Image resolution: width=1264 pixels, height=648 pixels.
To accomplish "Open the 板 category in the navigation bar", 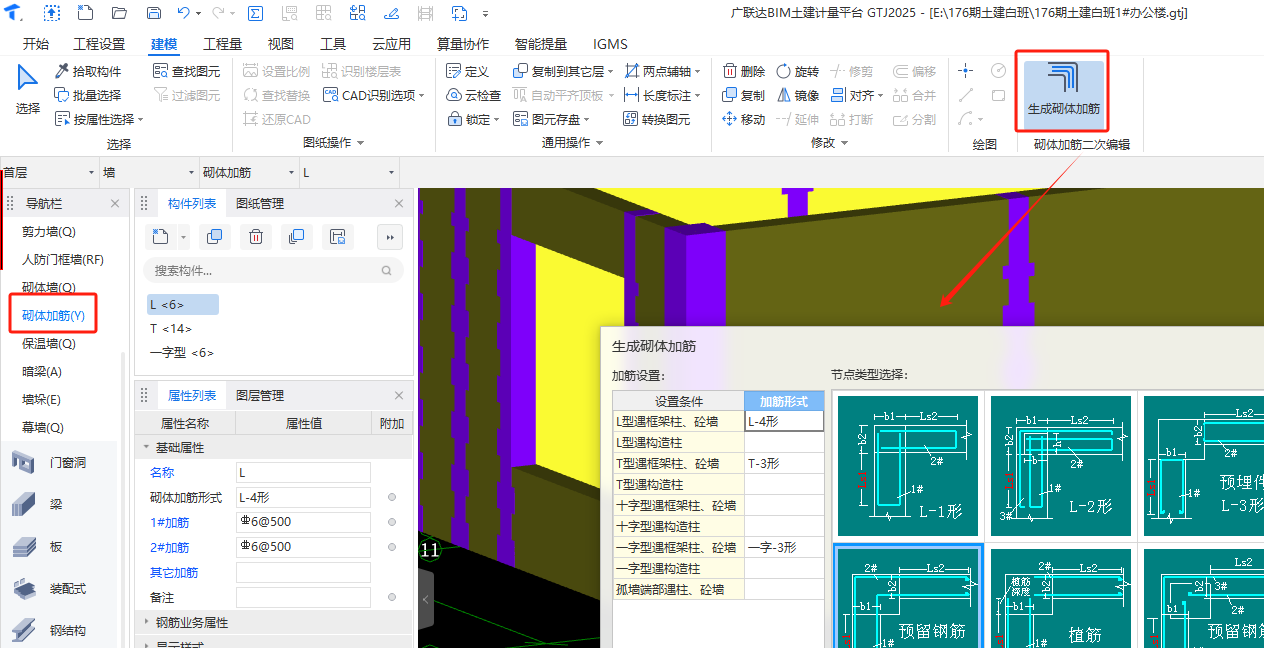I will (58, 547).
